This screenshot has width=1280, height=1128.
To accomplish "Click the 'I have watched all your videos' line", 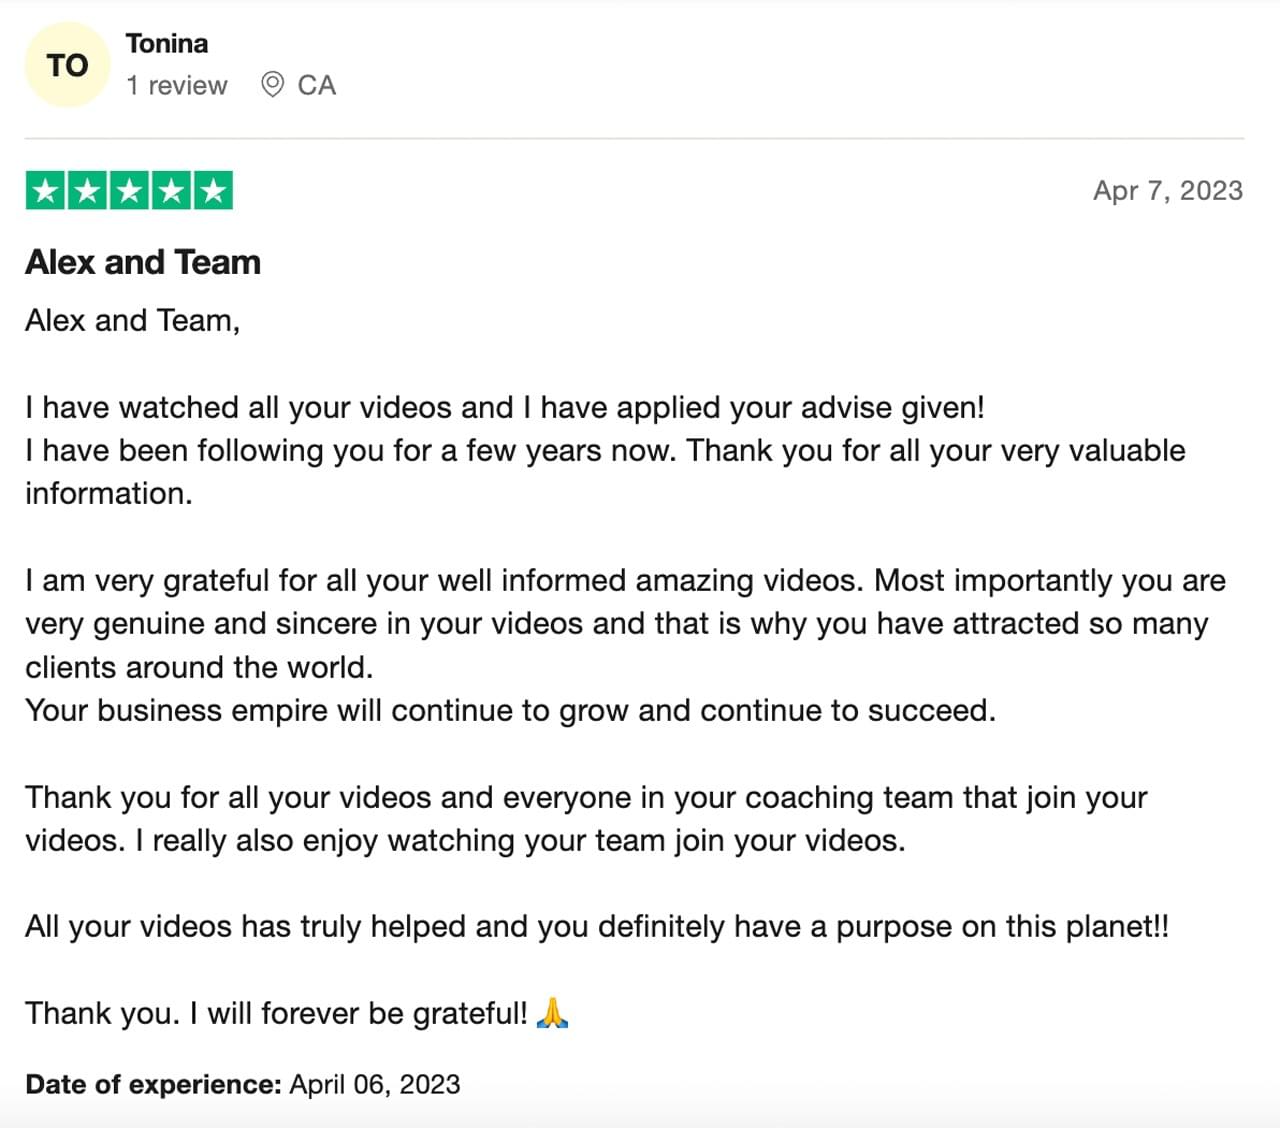I will [x=505, y=407].
